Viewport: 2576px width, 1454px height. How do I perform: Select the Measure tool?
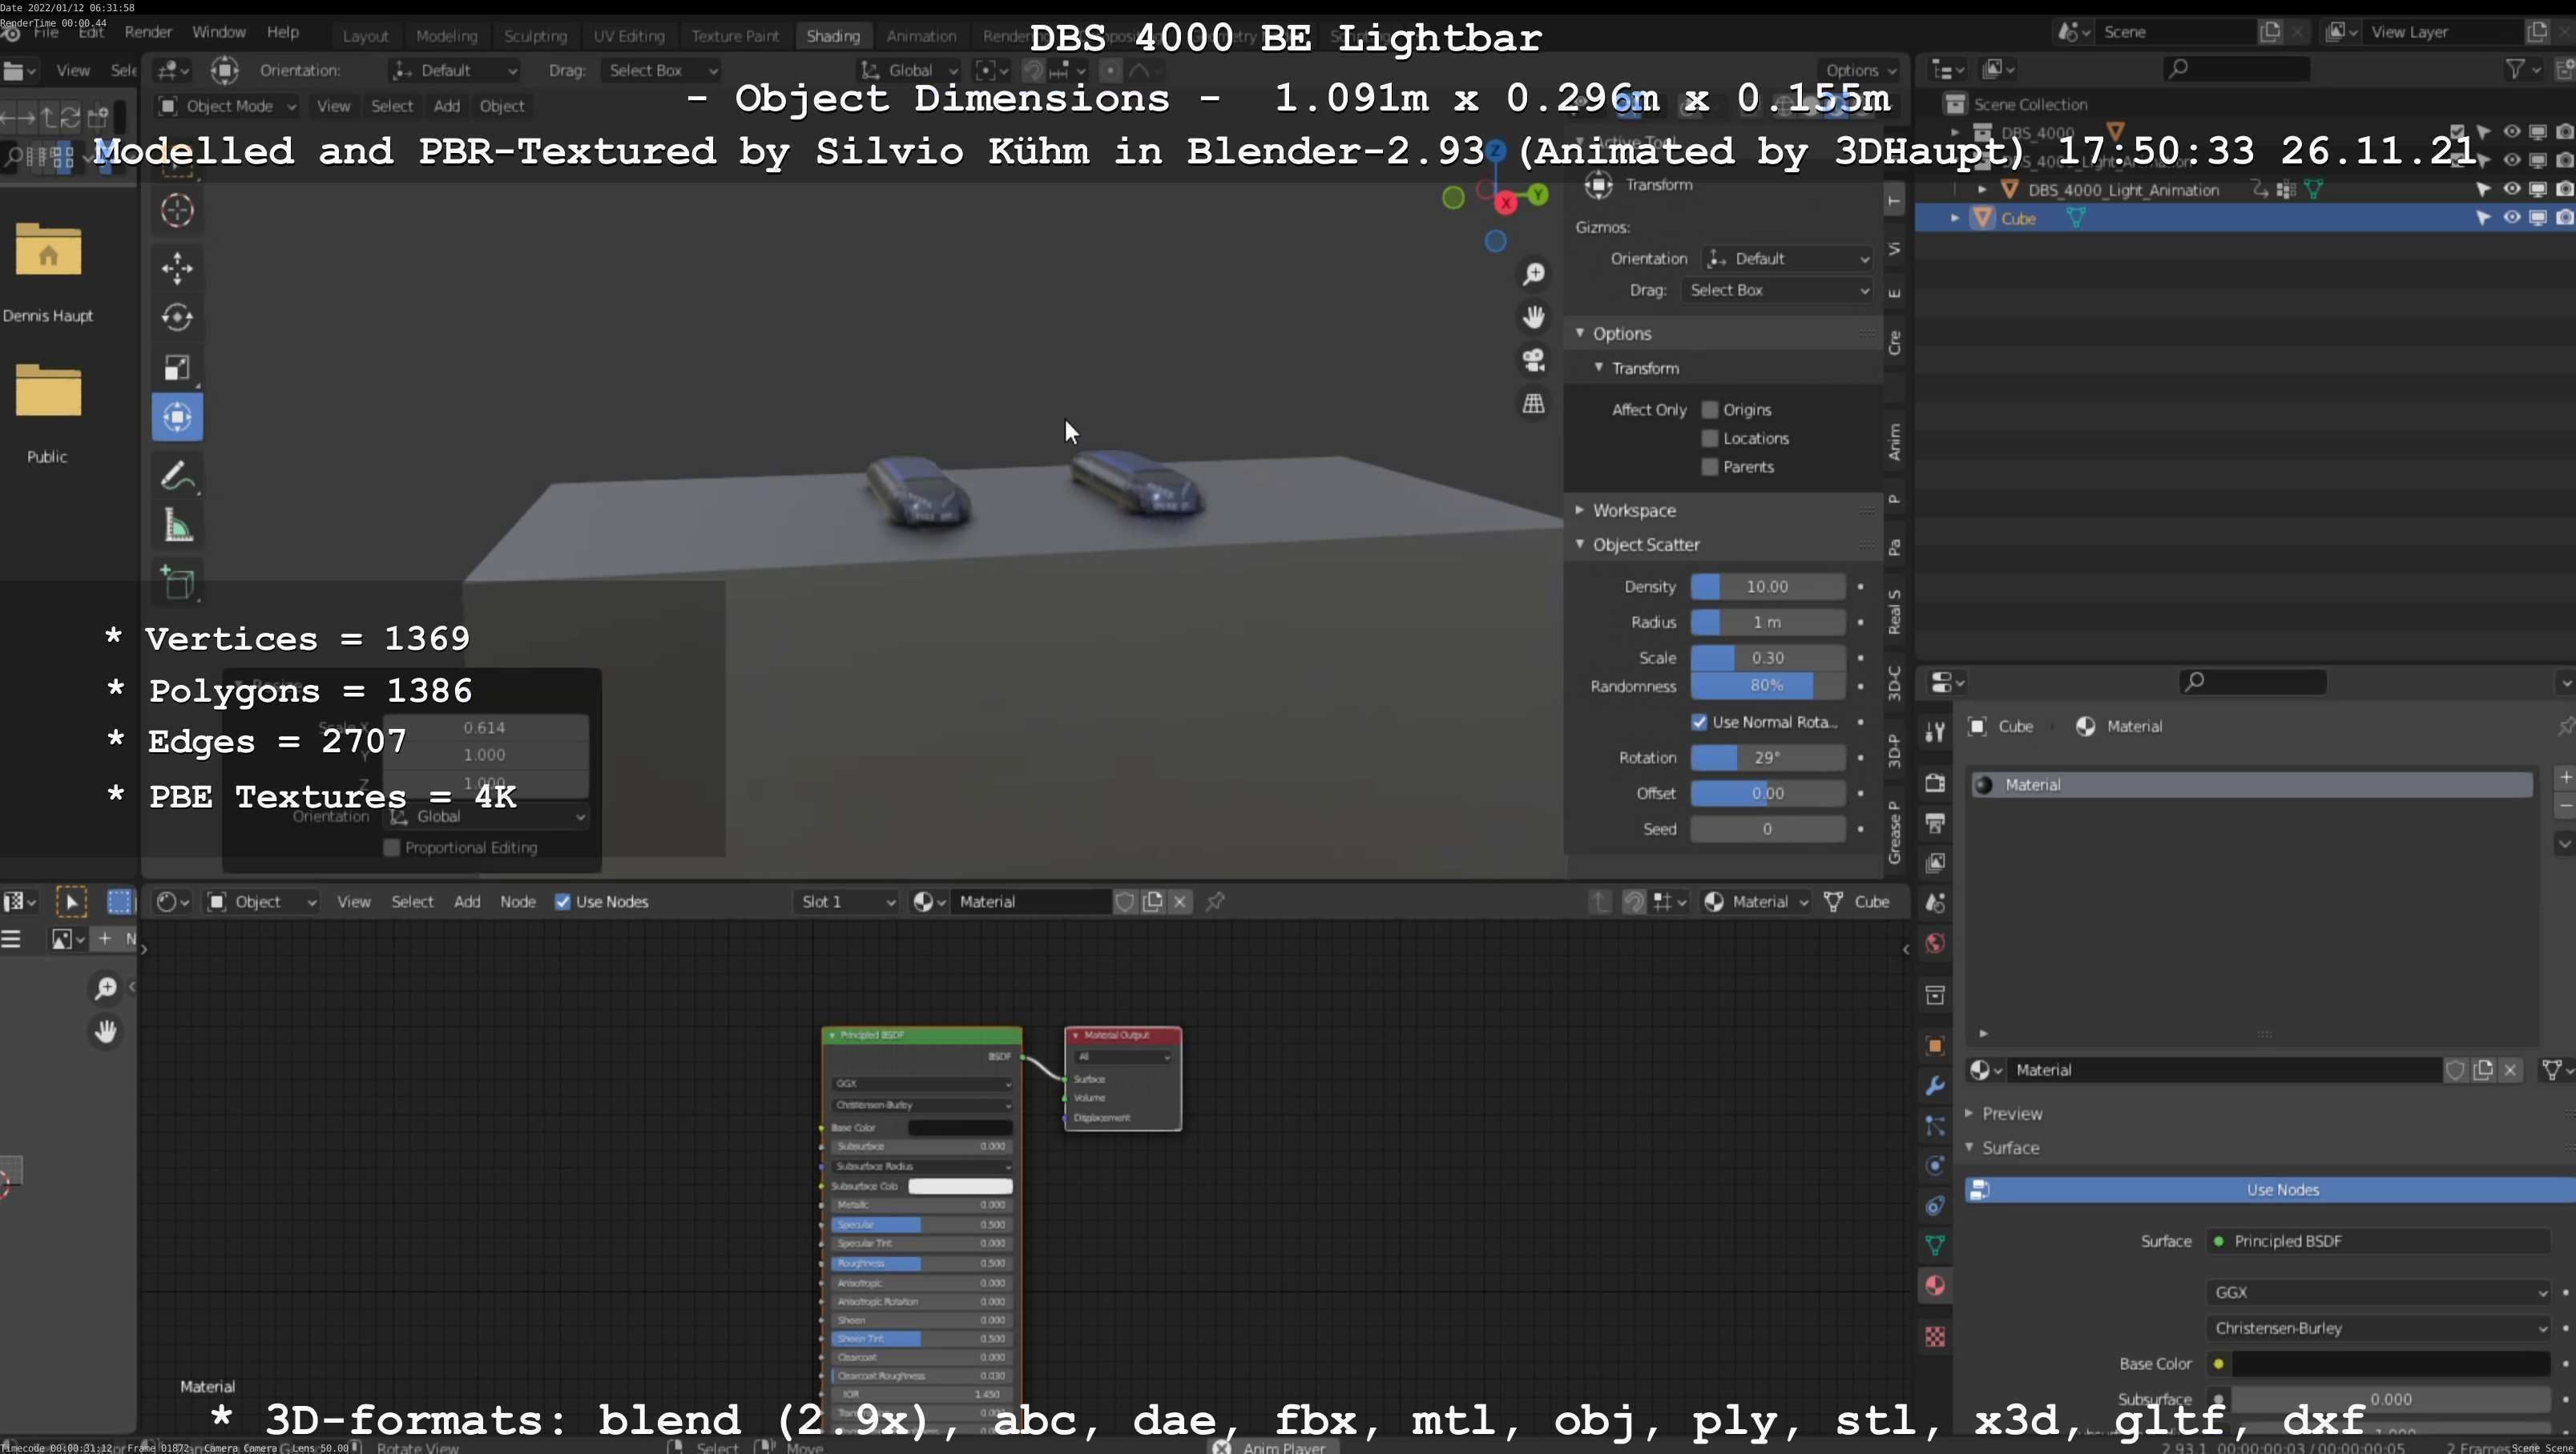(x=177, y=525)
